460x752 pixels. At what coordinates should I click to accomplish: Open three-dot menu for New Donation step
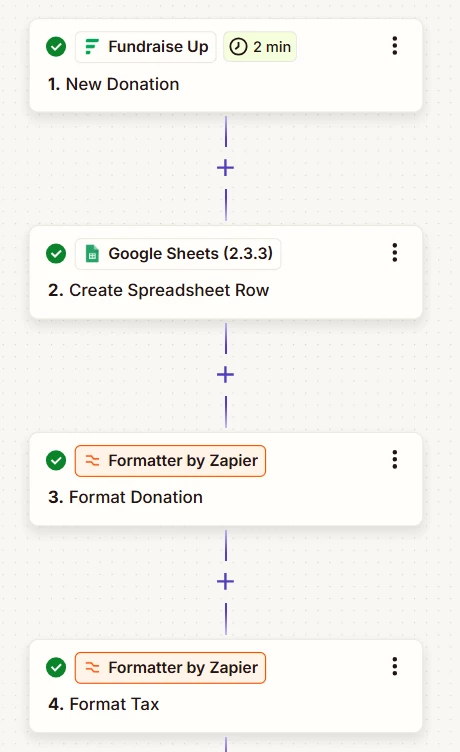pos(395,46)
